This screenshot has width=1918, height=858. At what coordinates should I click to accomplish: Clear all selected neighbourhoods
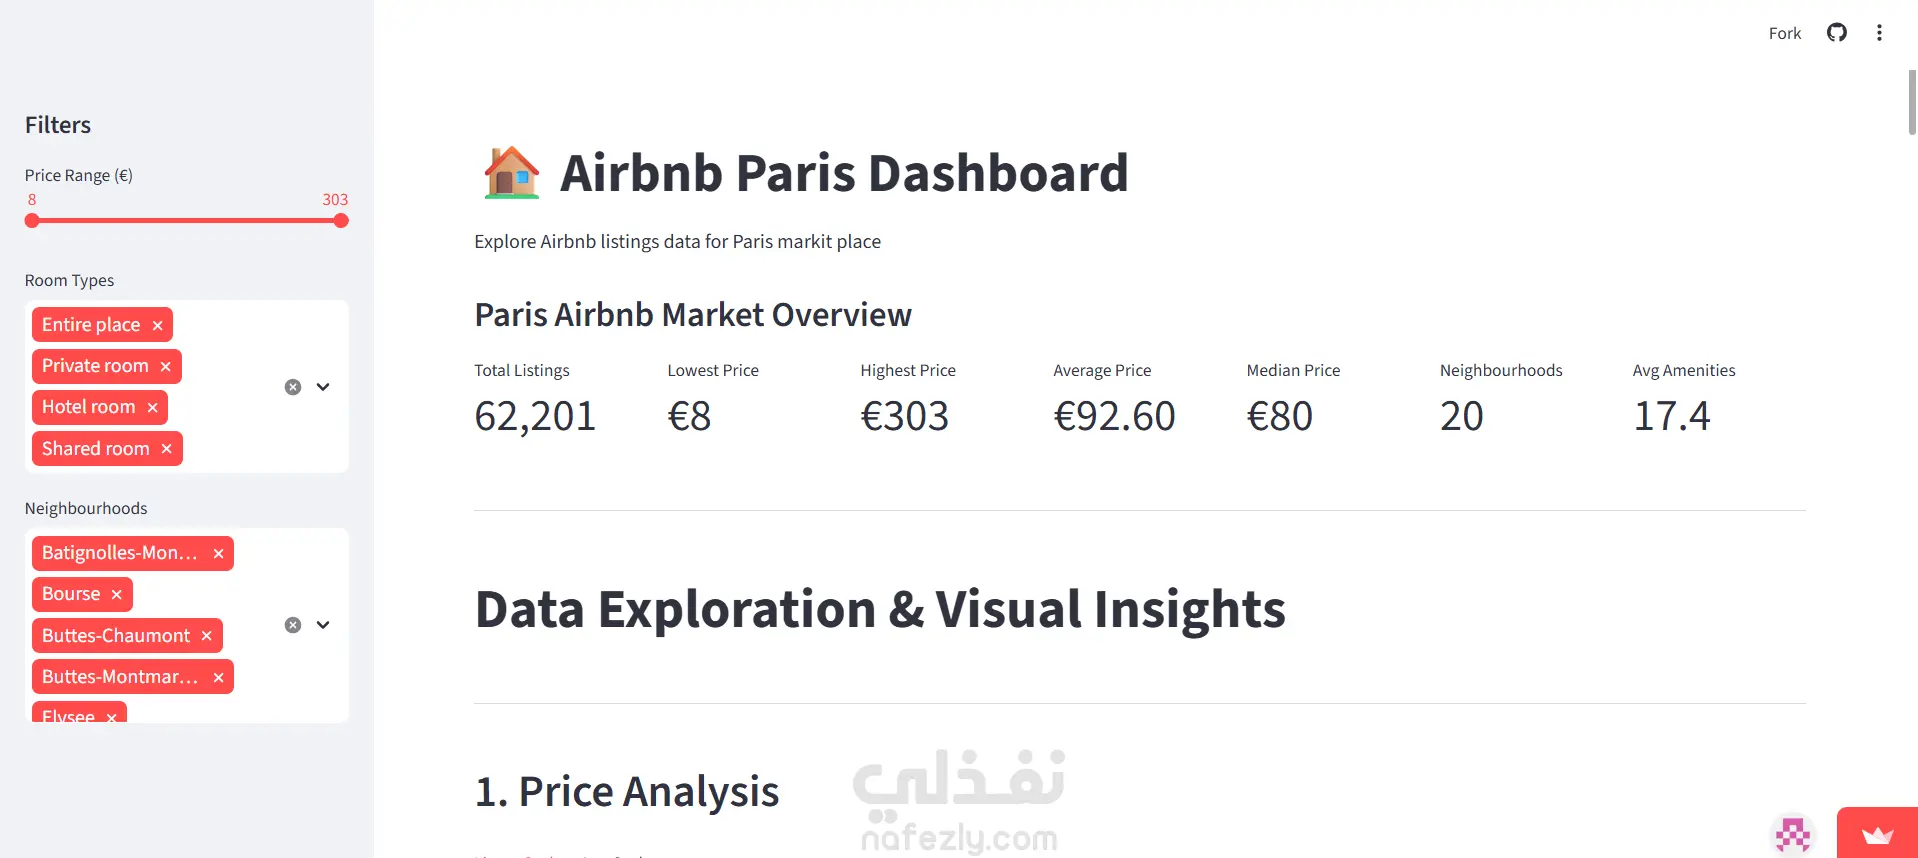point(293,625)
